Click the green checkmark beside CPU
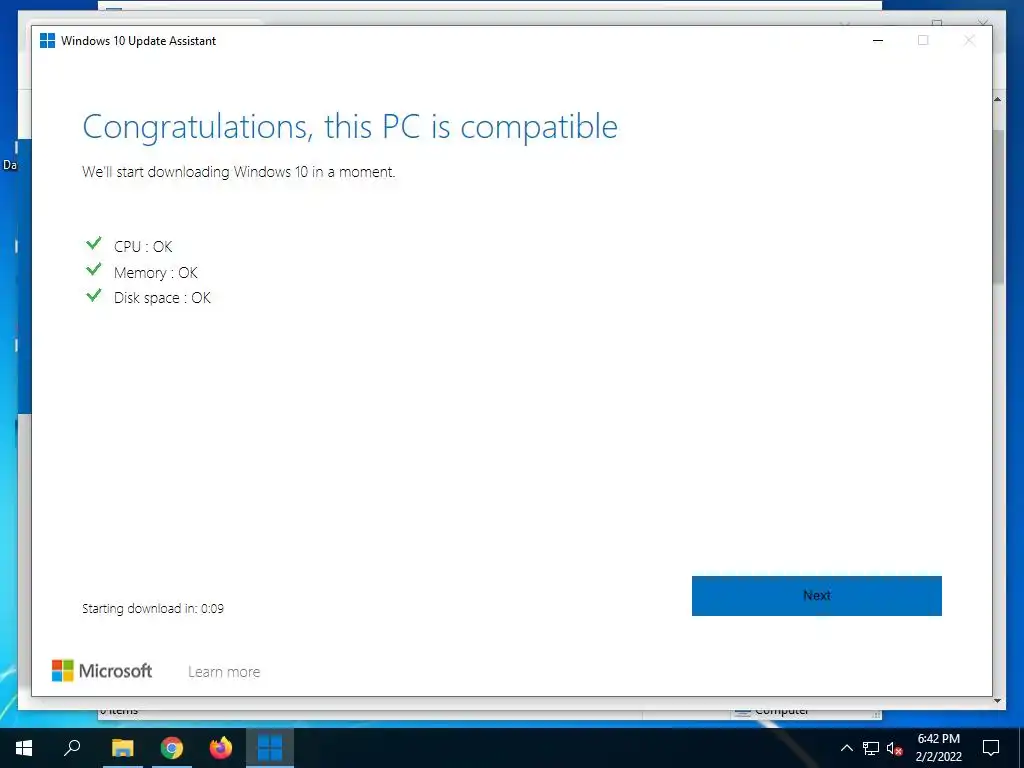This screenshot has width=1024, height=768. click(x=94, y=244)
